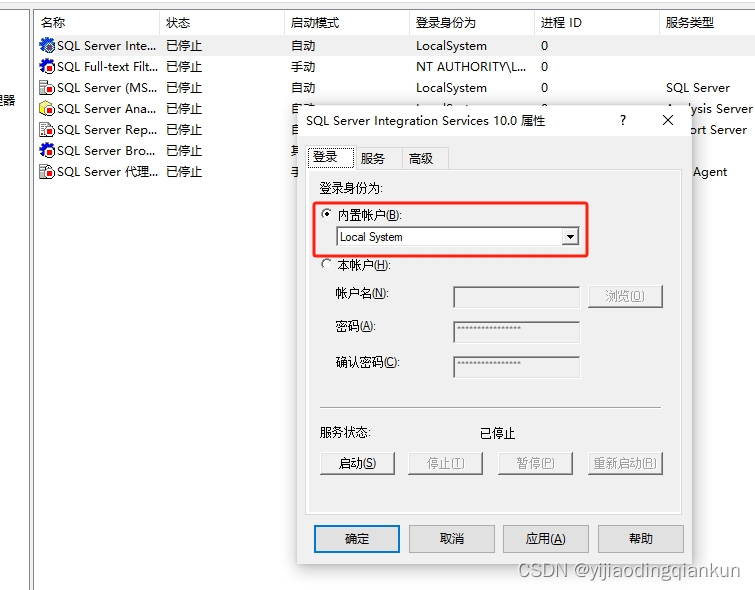Click 已停止 status of SQL Server 代理 row
The height and width of the screenshot is (590, 755).
pos(184,171)
